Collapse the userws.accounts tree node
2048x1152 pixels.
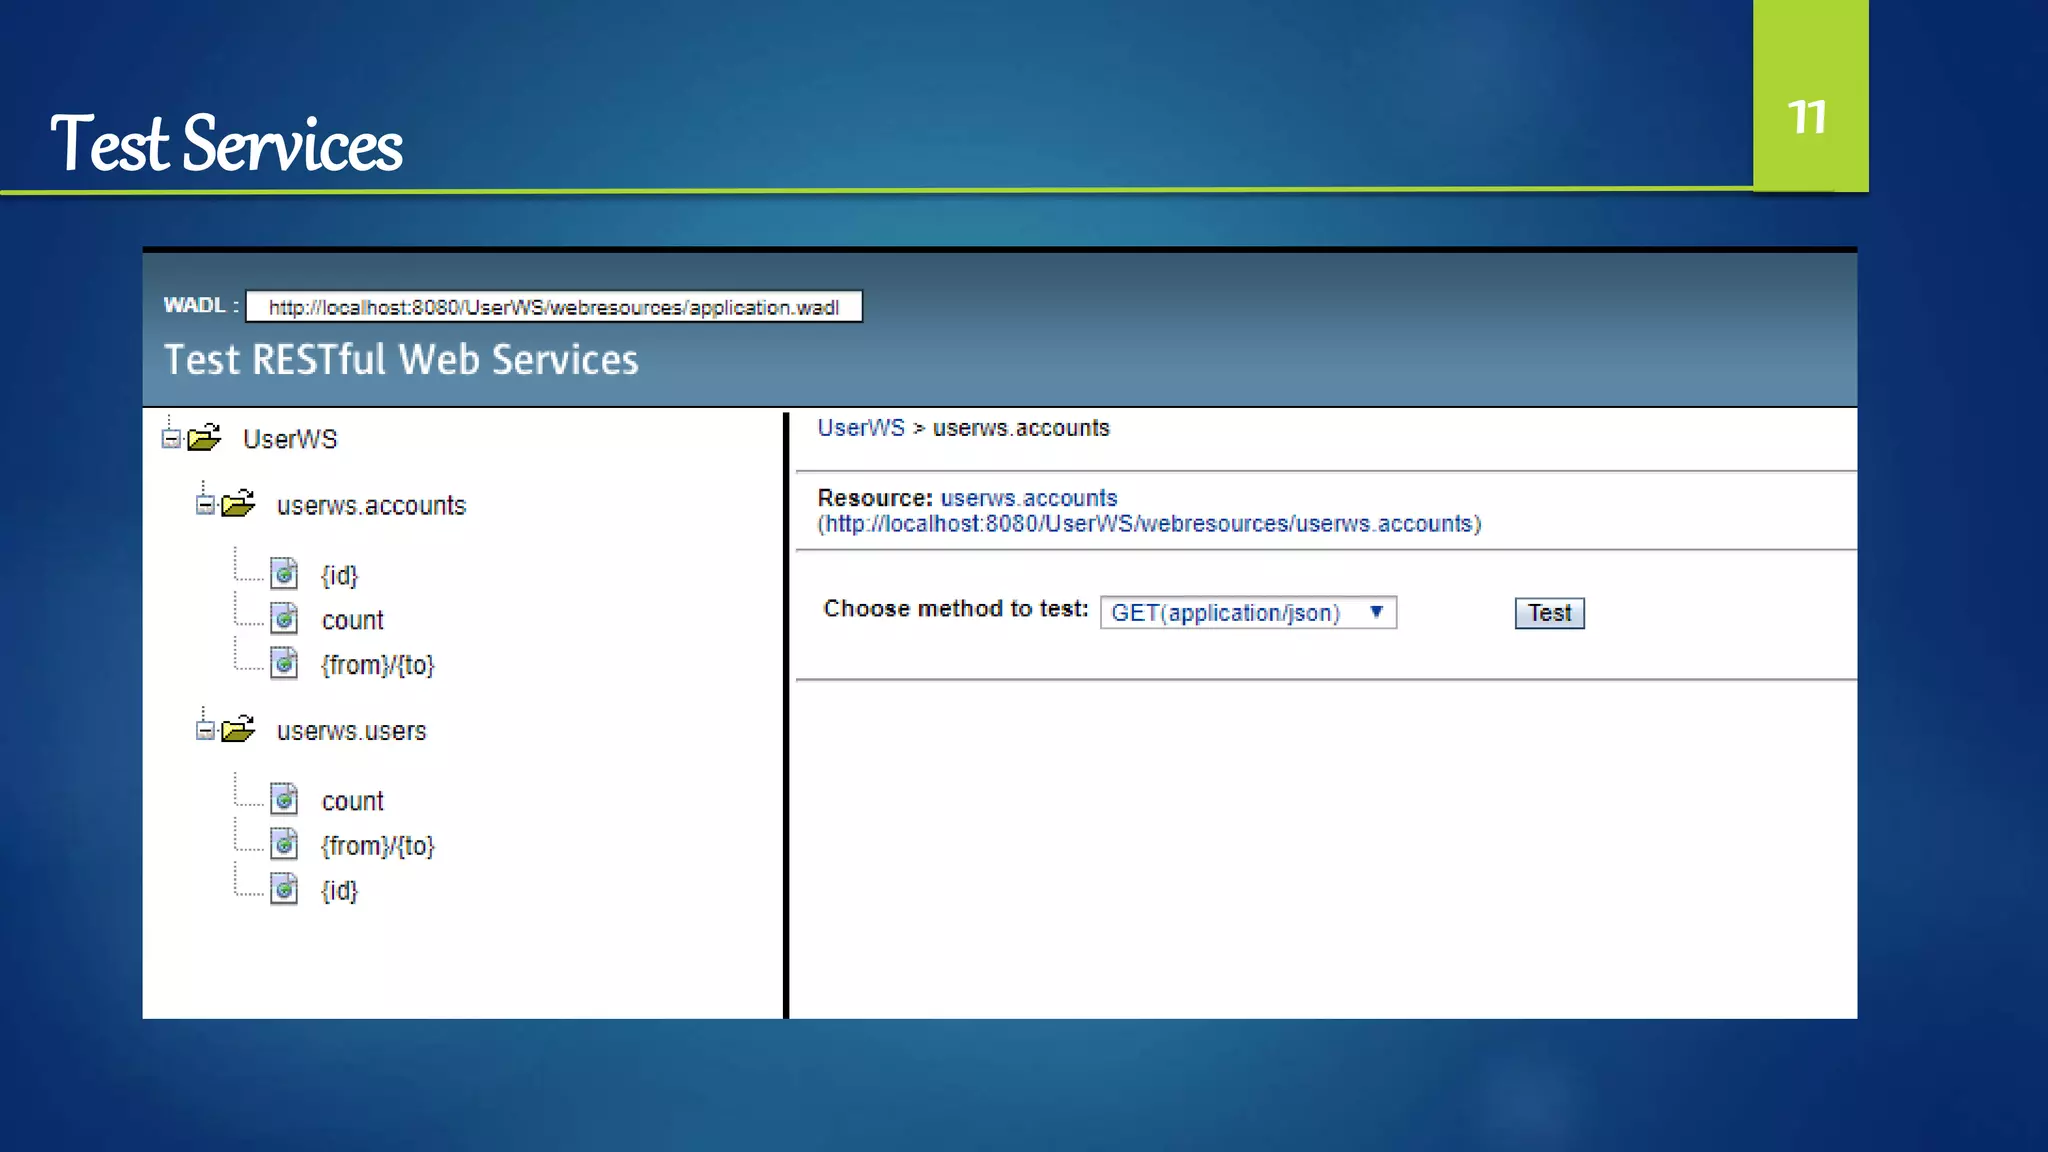[205, 505]
